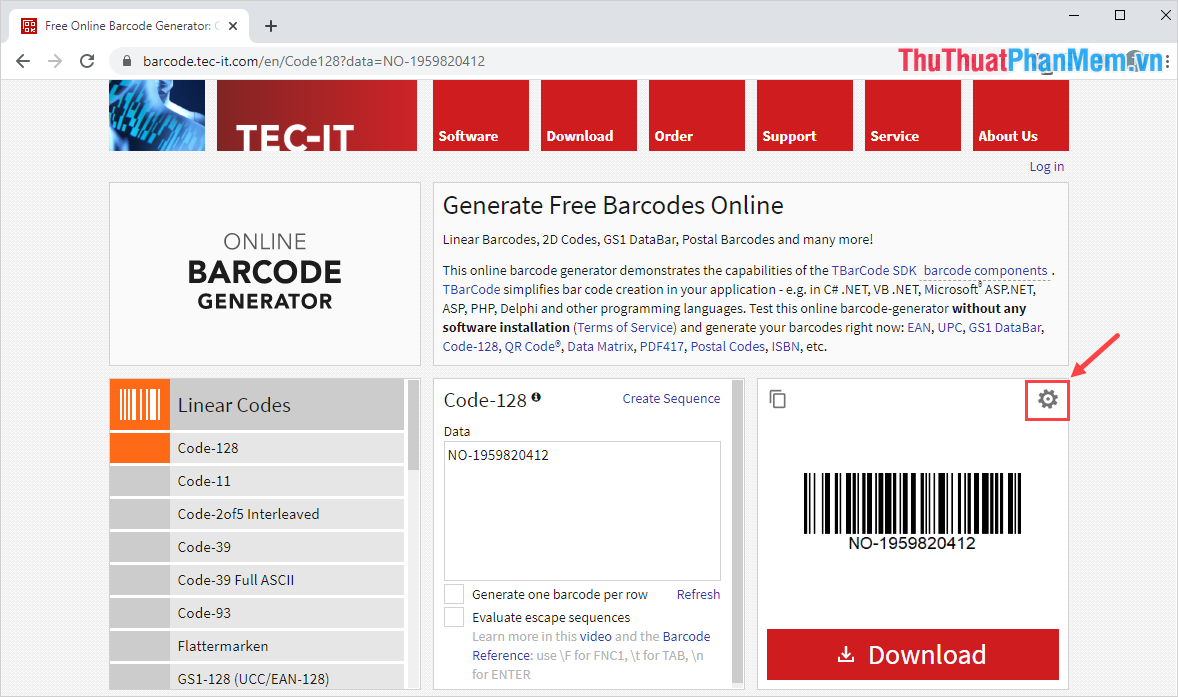Open a new browser tab
The image size is (1178, 697).
pos(270,26)
